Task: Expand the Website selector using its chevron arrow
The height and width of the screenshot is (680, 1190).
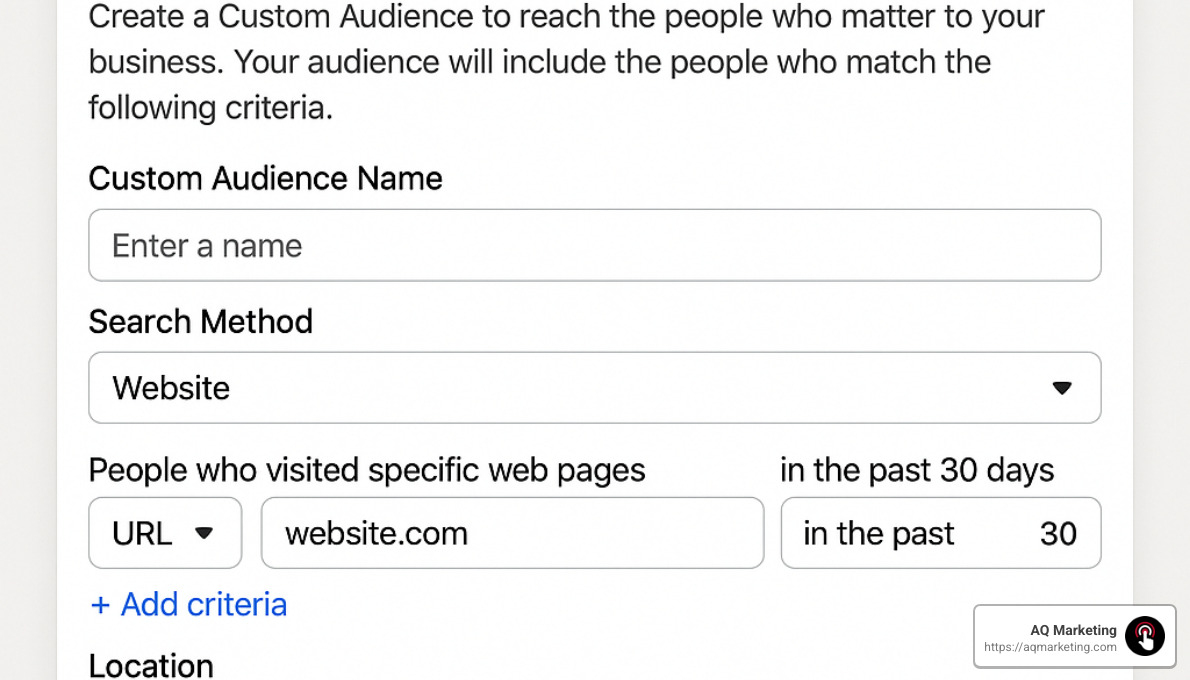Action: click(1062, 388)
